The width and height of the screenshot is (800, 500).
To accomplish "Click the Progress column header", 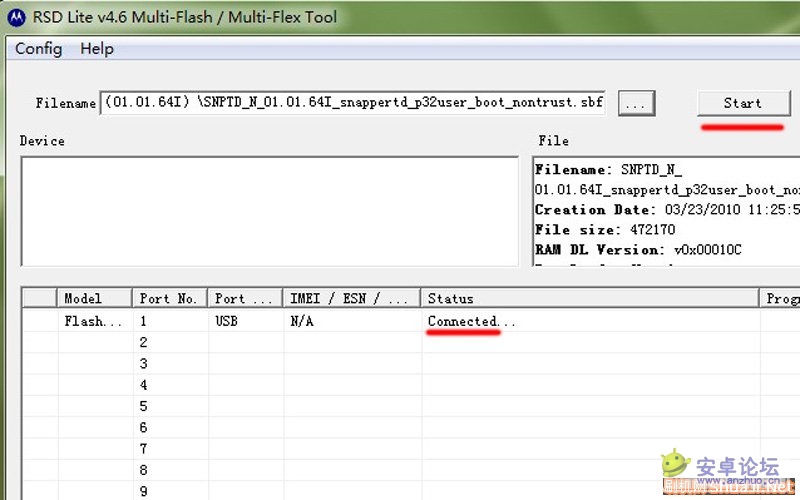I will 780,298.
